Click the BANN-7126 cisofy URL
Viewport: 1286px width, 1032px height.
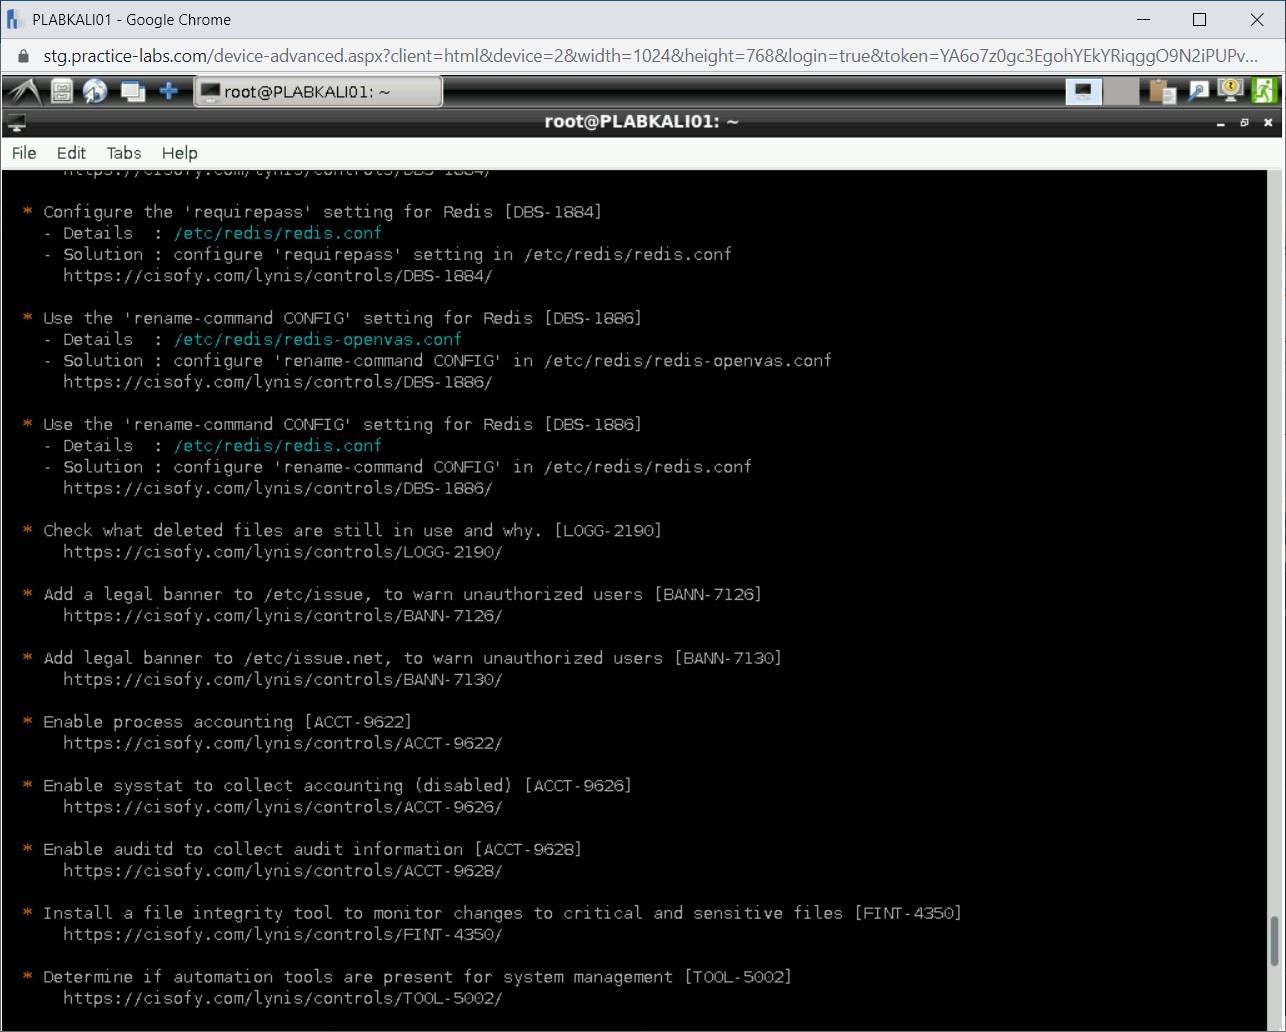pos(282,616)
